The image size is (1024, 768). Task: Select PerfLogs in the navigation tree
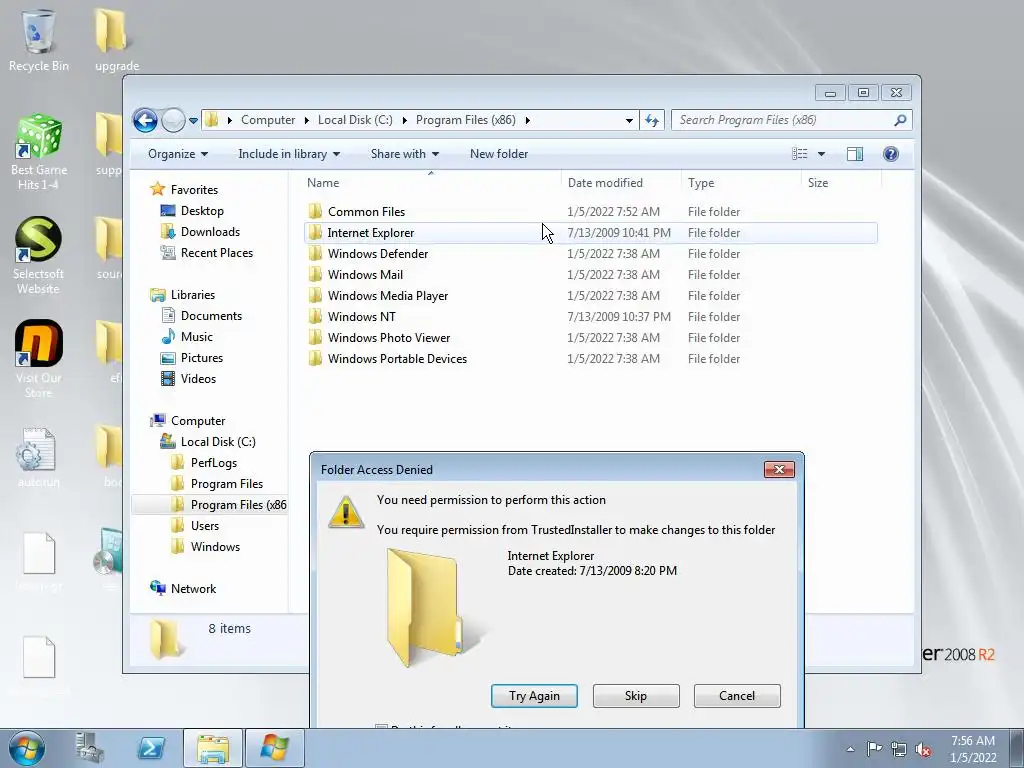tap(214, 463)
